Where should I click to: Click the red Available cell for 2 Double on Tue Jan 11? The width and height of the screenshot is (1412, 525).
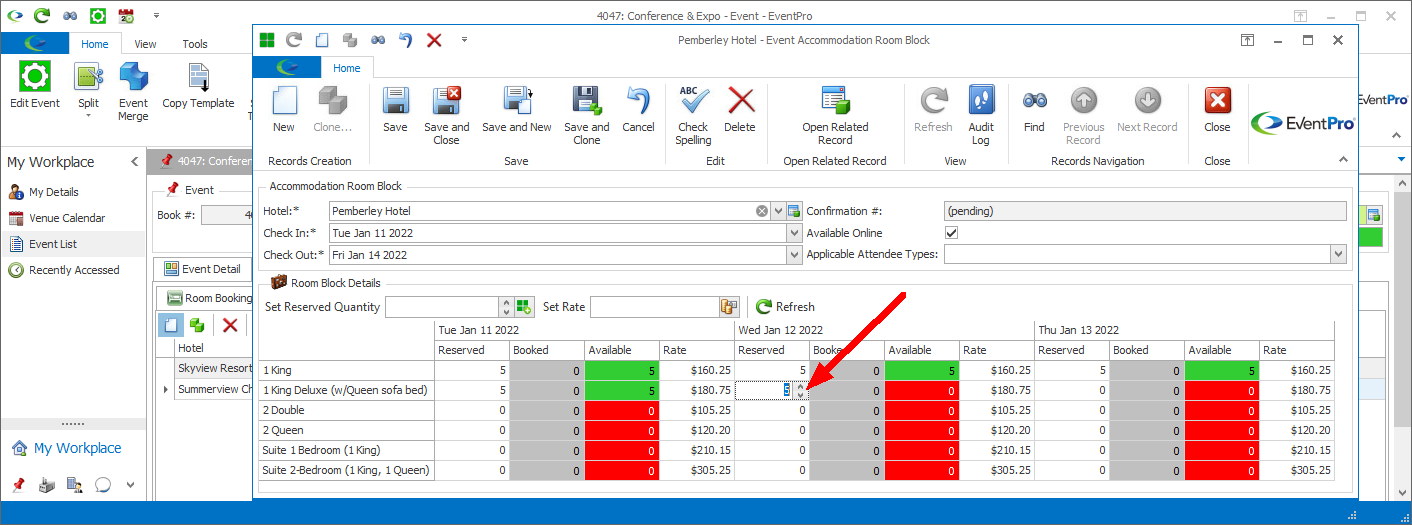(622, 410)
